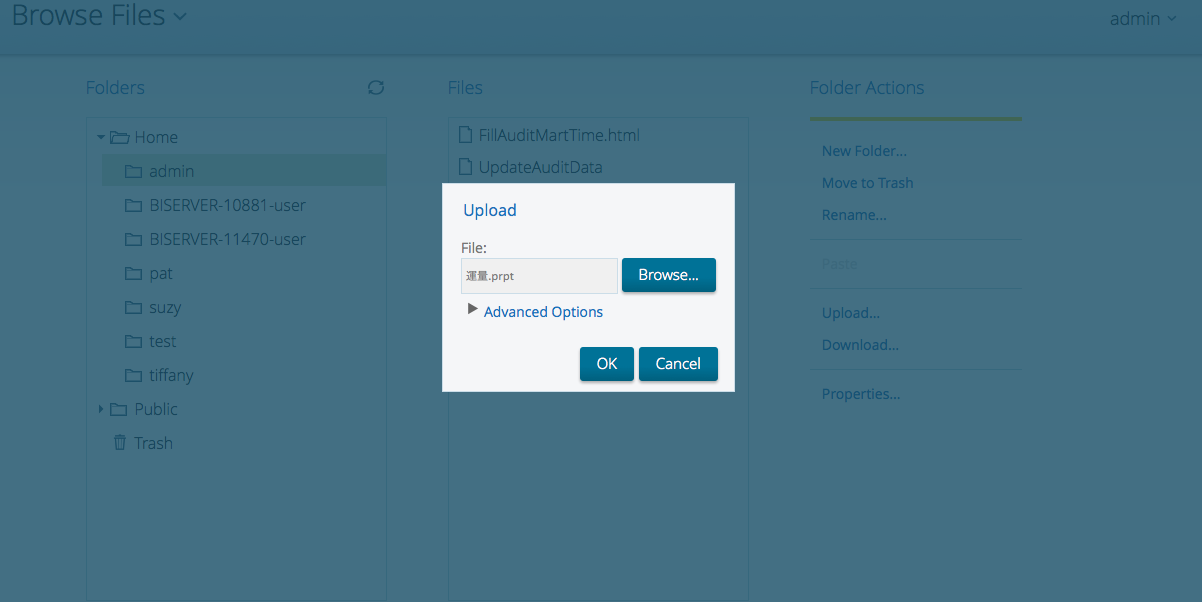The width and height of the screenshot is (1202, 602).
Task: Open the admin user menu
Action: pyautogui.click(x=1143, y=19)
